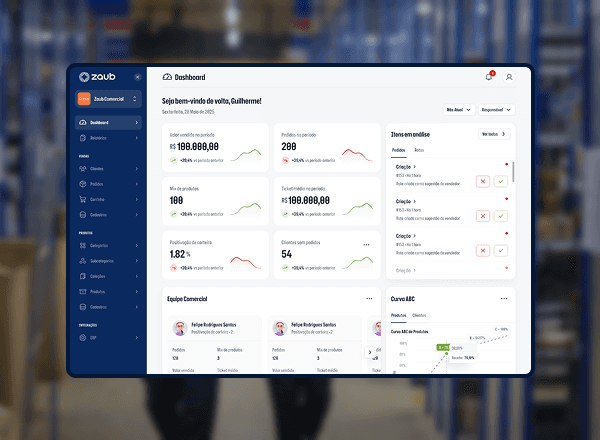
Task: Click the green data point on Curva ABC chart
Action: coord(446,354)
